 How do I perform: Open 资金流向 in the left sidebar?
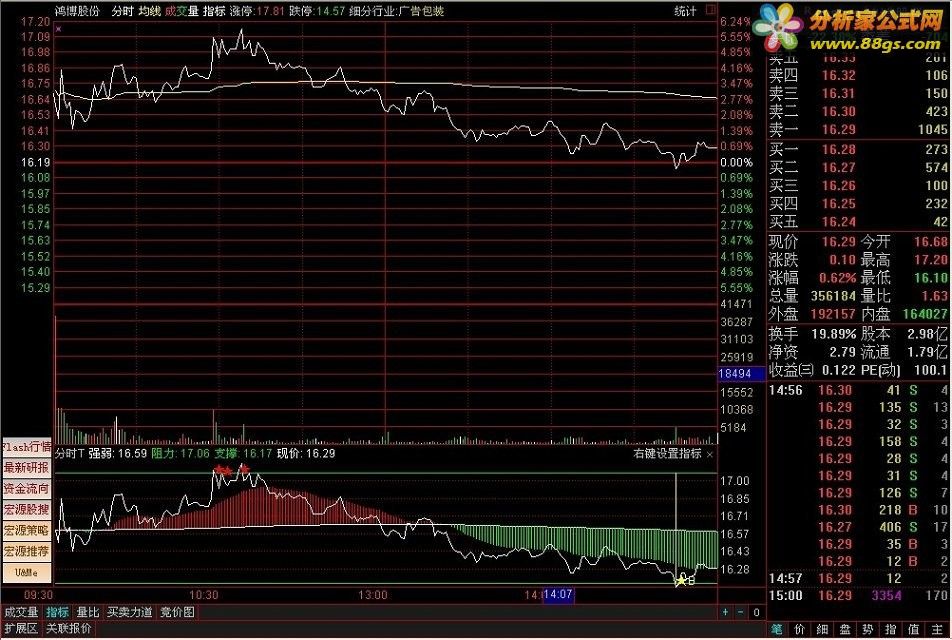point(27,489)
